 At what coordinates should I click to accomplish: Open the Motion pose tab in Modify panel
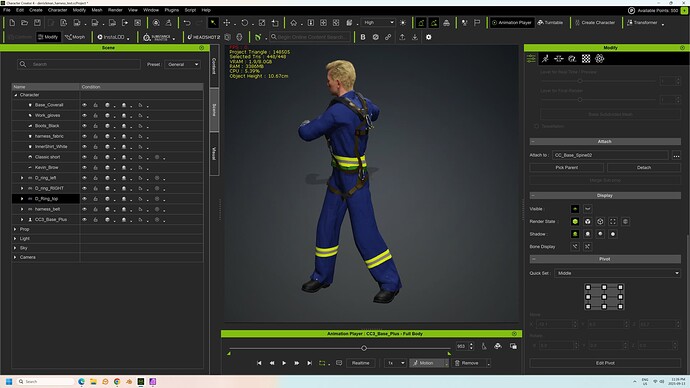click(545, 59)
